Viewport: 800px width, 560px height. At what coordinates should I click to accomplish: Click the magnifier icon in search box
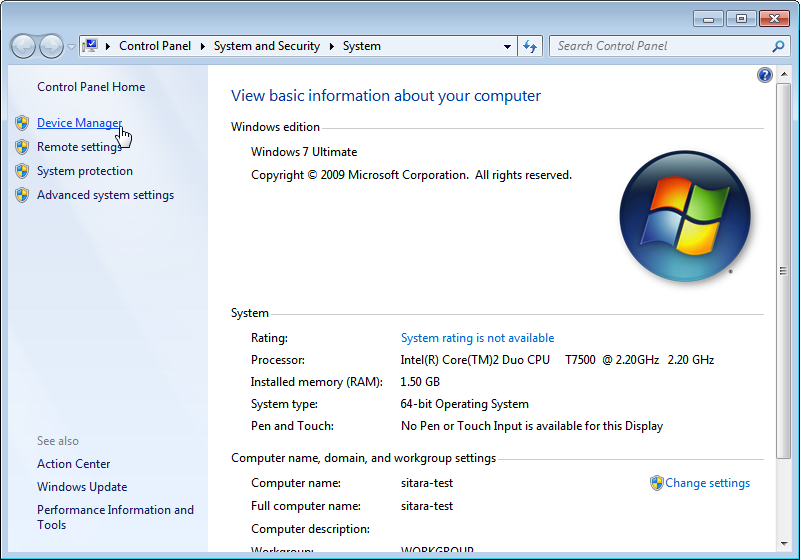[778, 46]
